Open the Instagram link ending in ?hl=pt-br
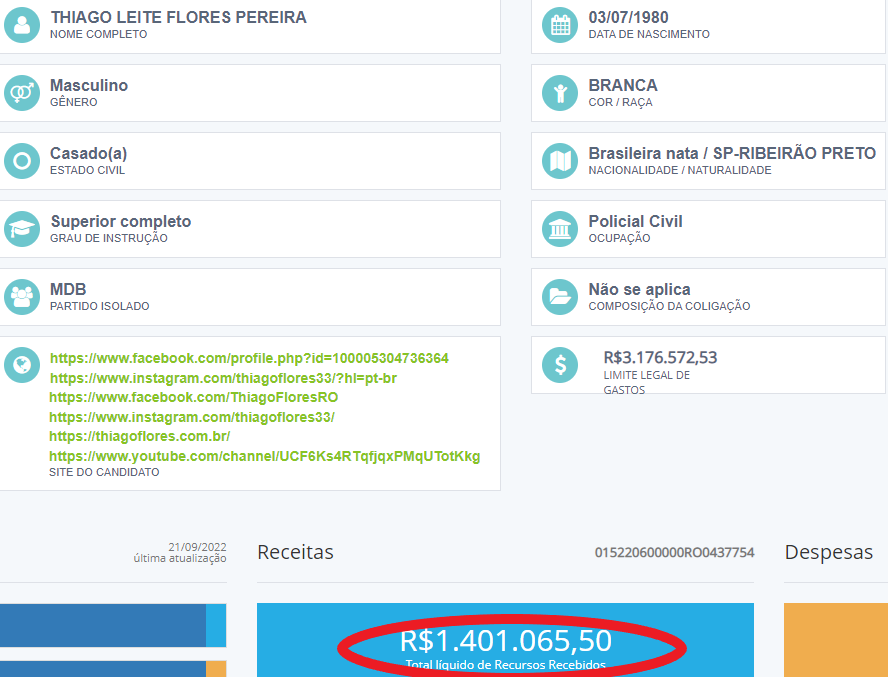The height and width of the screenshot is (677, 888). coord(223,378)
